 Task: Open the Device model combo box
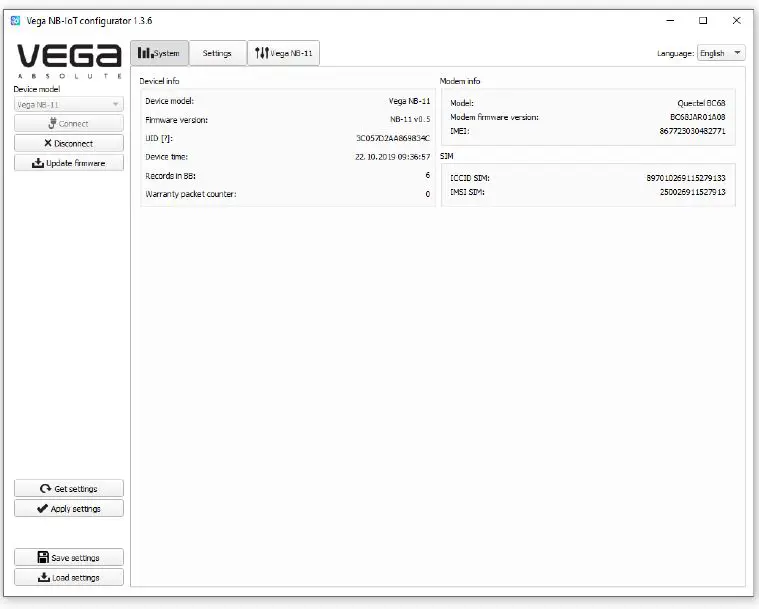tap(68, 105)
